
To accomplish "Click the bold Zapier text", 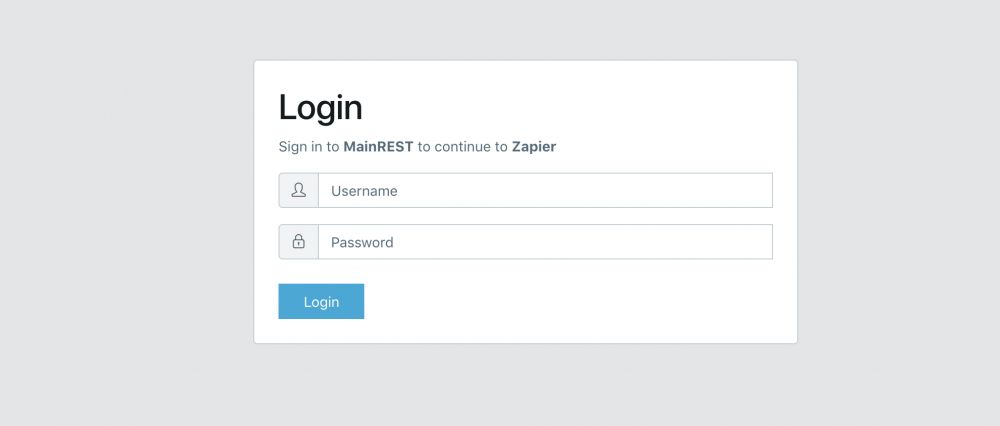I will [x=534, y=147].
